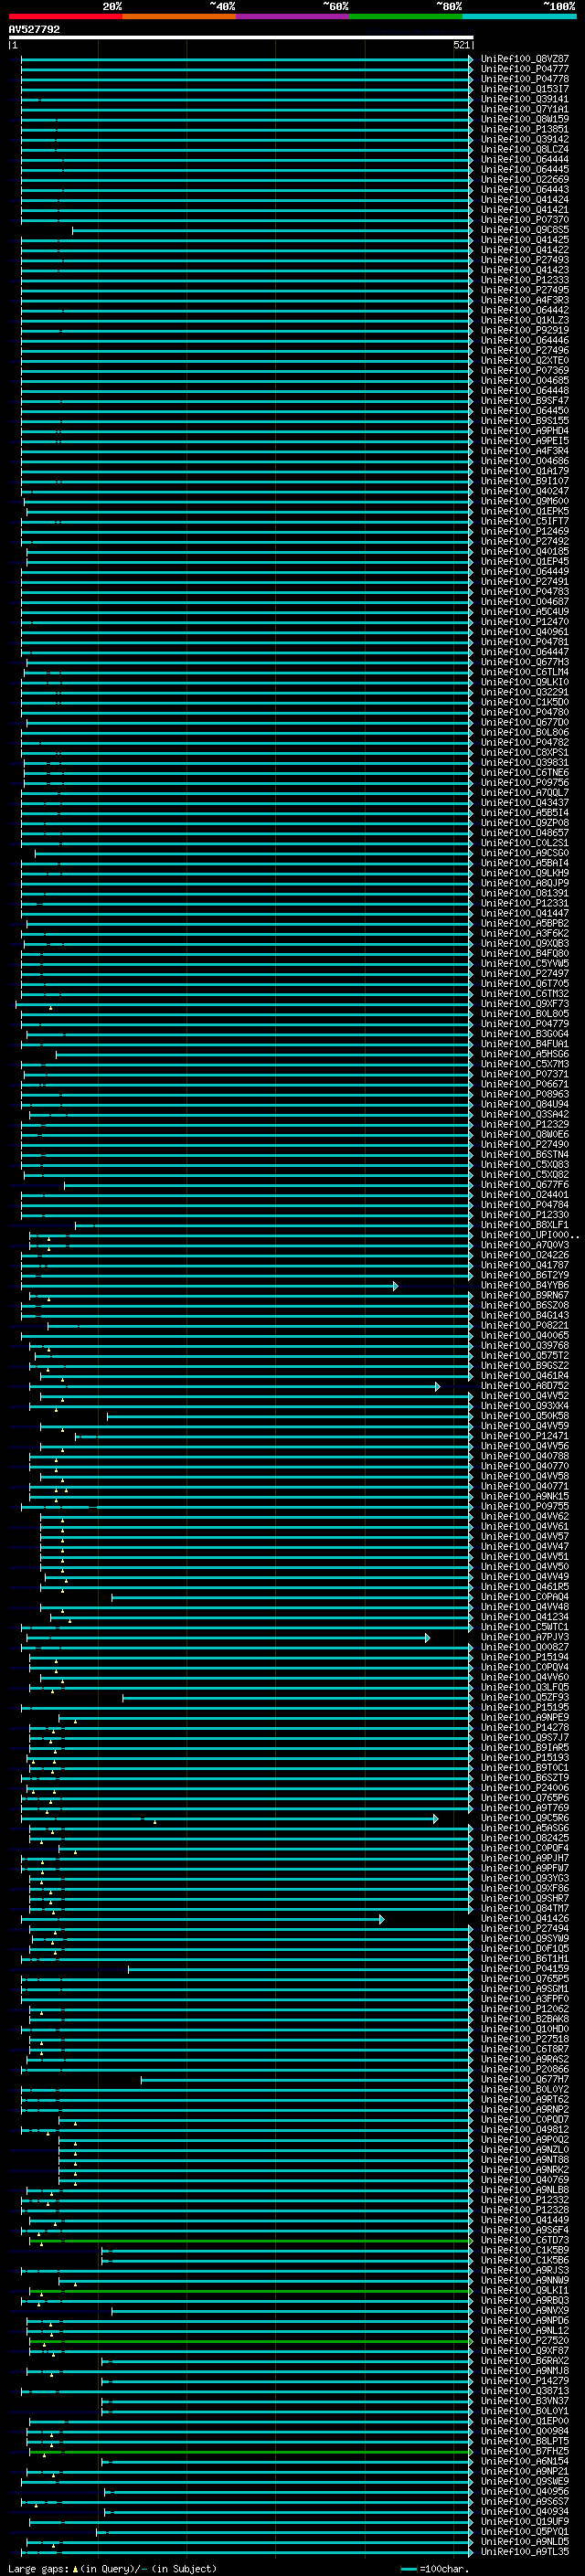Open the UniRef100_A4F3R3 hit label
The image size is (585, 2576).
coord(525,300)
